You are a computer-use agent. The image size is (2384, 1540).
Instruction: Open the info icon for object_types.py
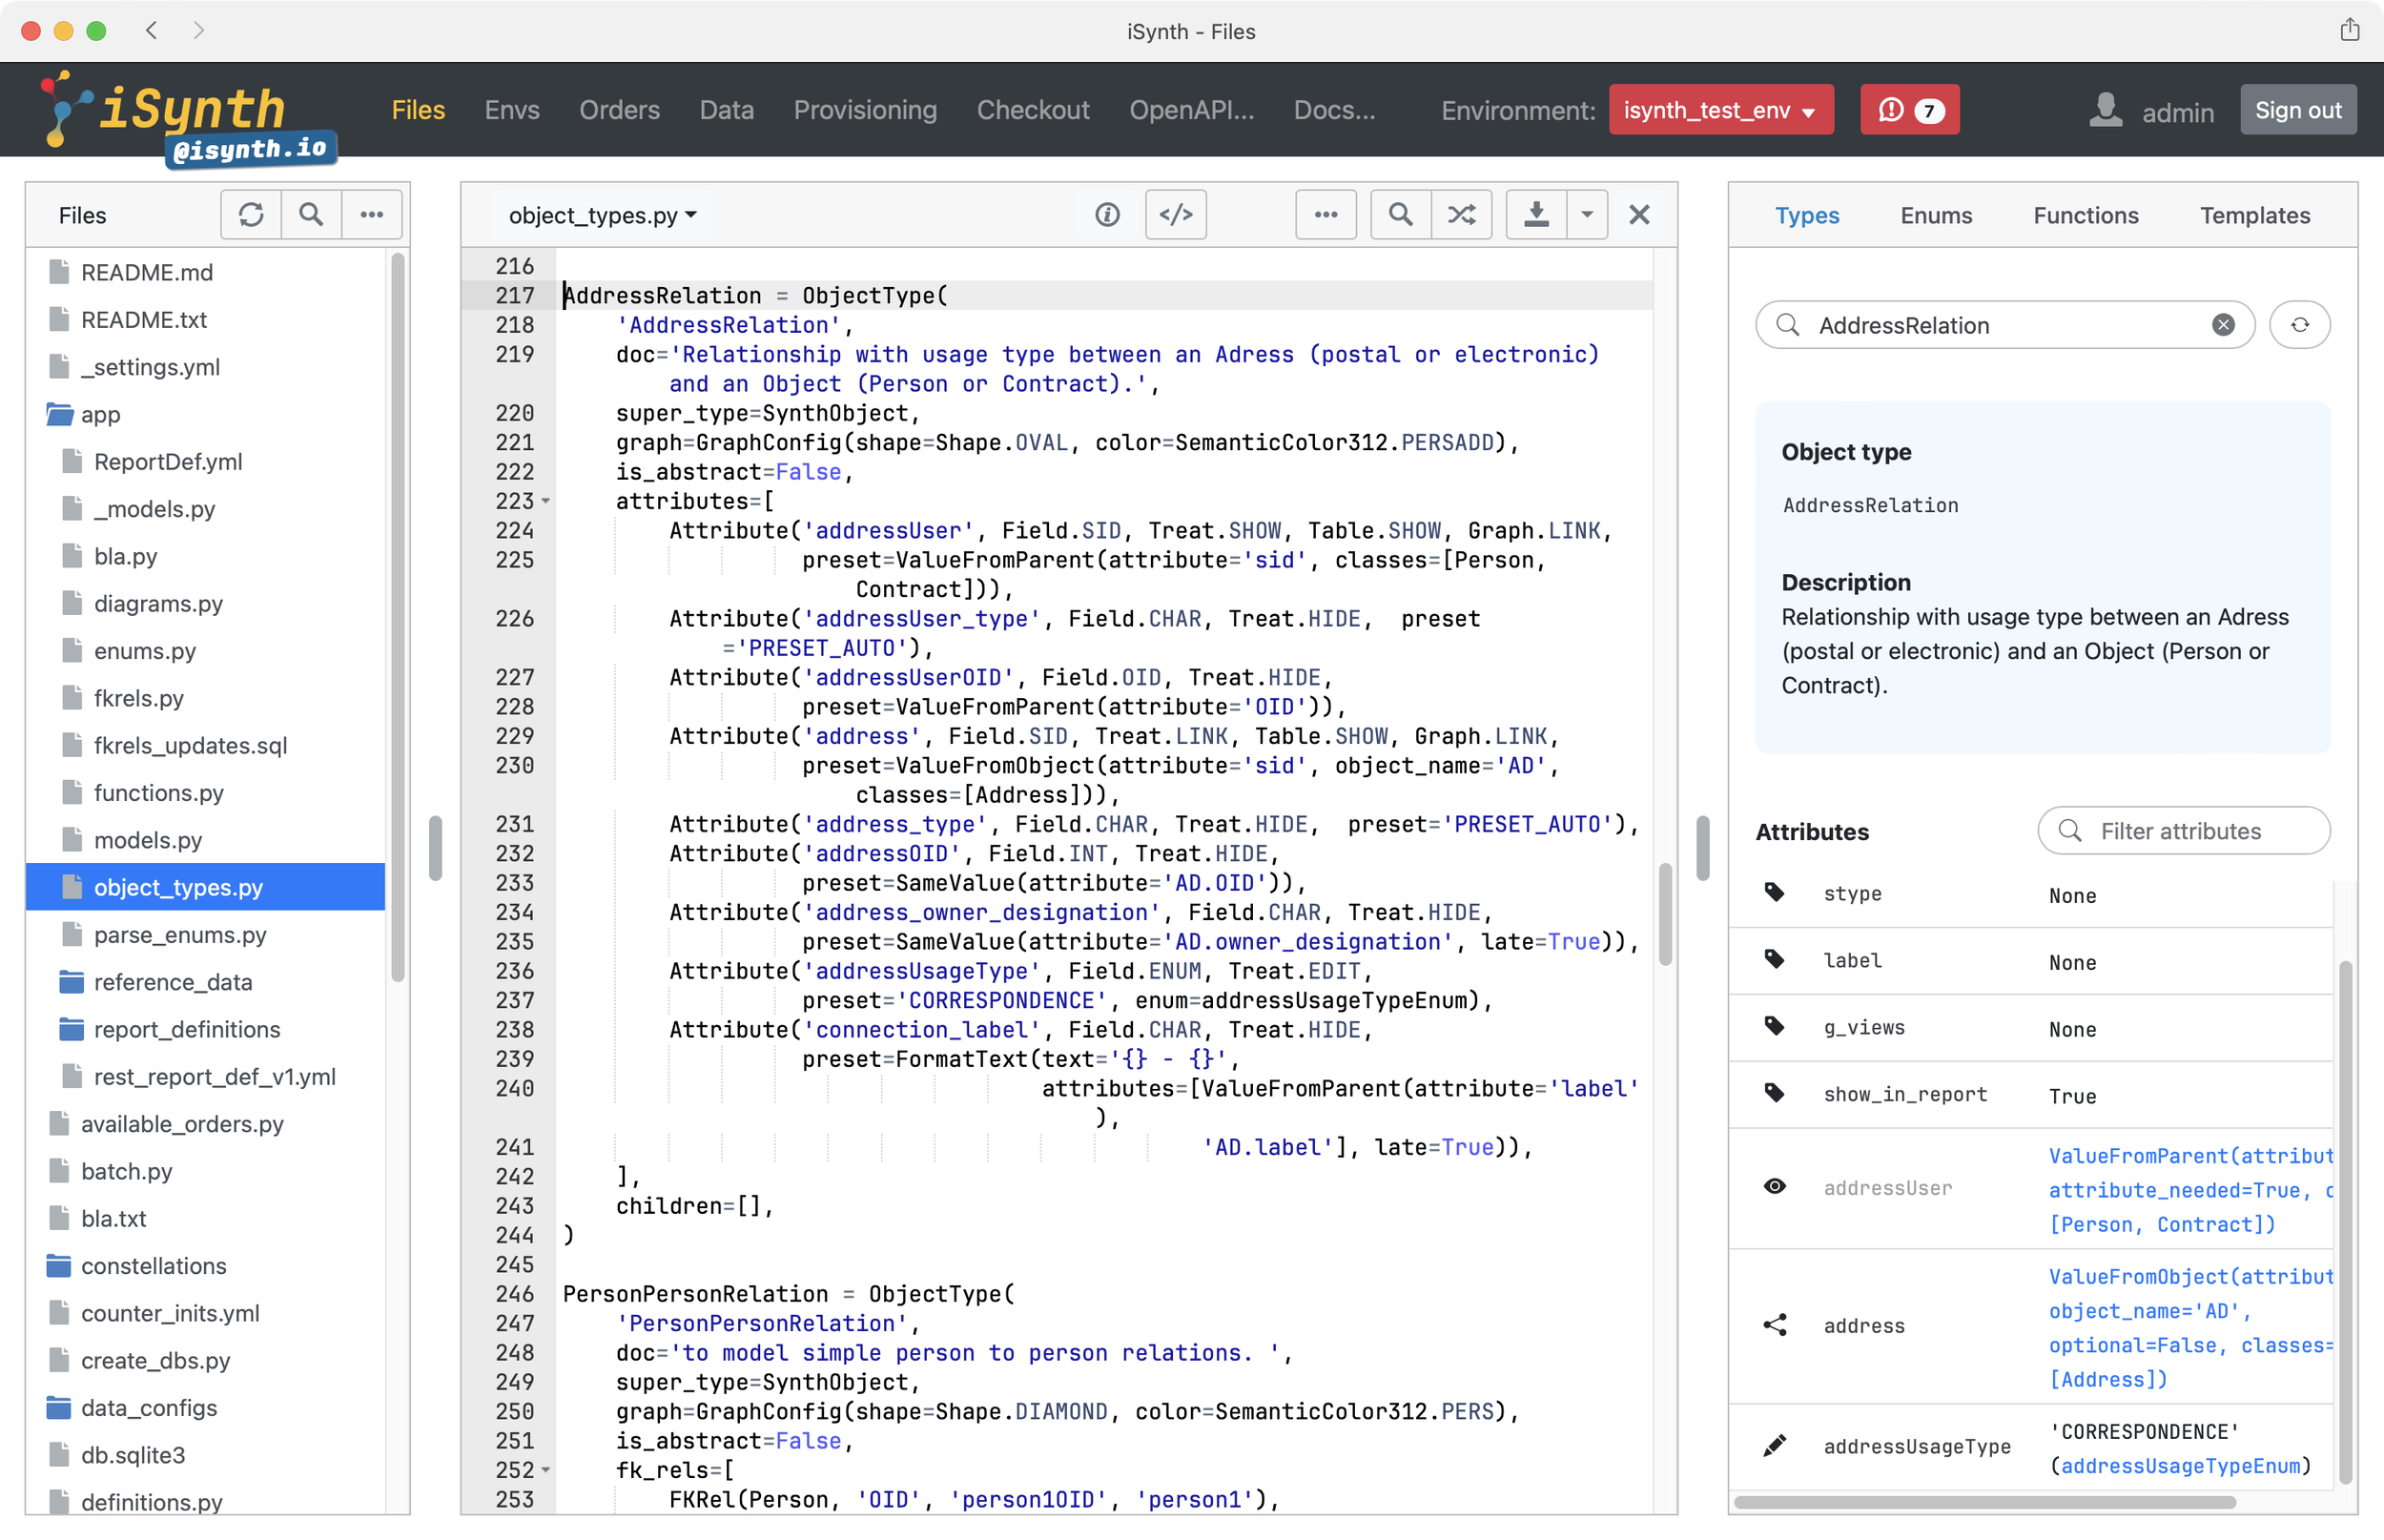[x=1107, y=215]
